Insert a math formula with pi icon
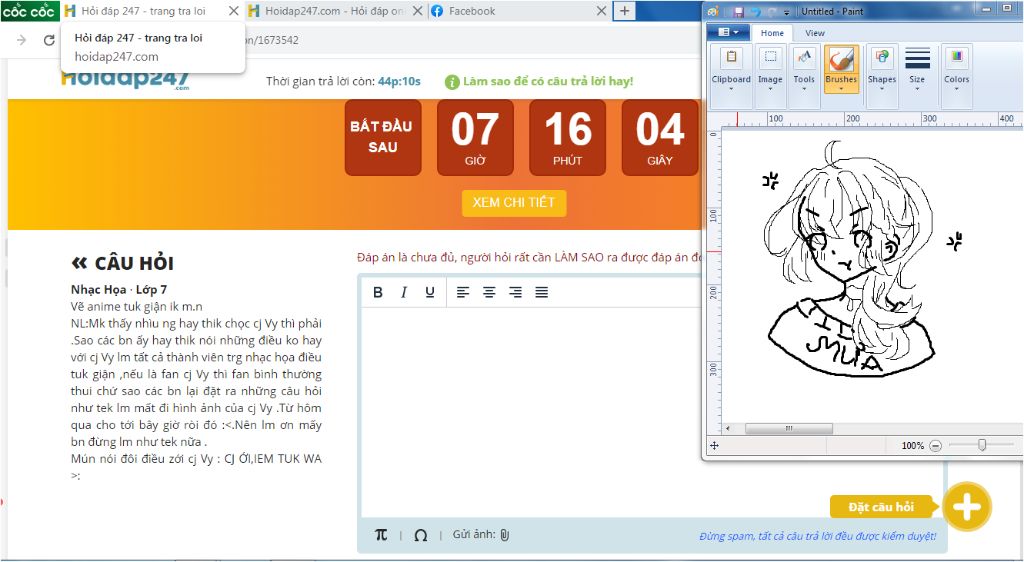 [x=381, y=535]
